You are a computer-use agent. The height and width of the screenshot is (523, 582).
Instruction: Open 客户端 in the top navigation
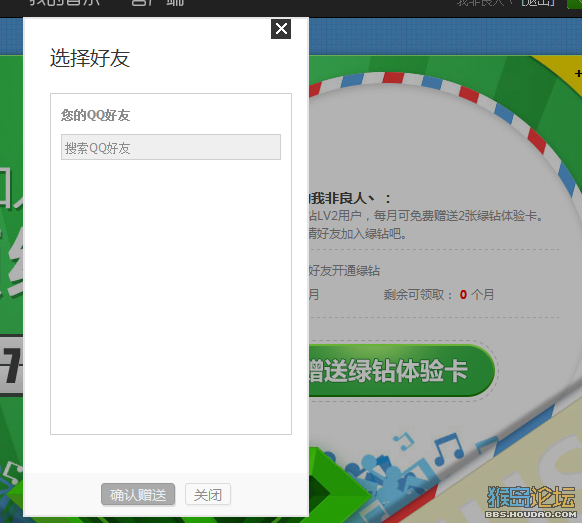coord(157,3)
